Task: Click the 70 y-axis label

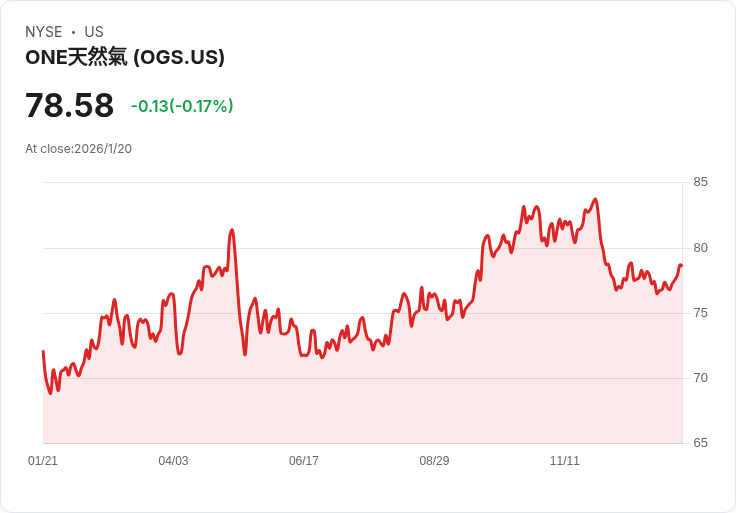Action: point(701,378)
